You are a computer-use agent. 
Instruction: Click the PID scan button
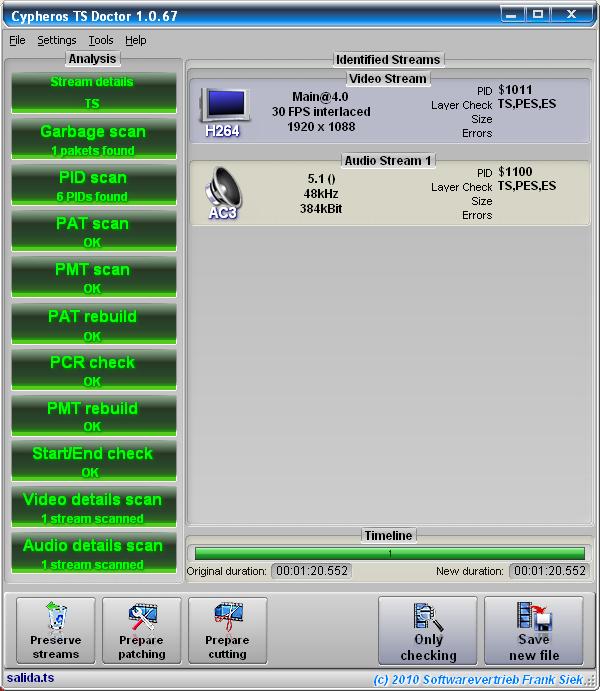[x=93, y=185]
